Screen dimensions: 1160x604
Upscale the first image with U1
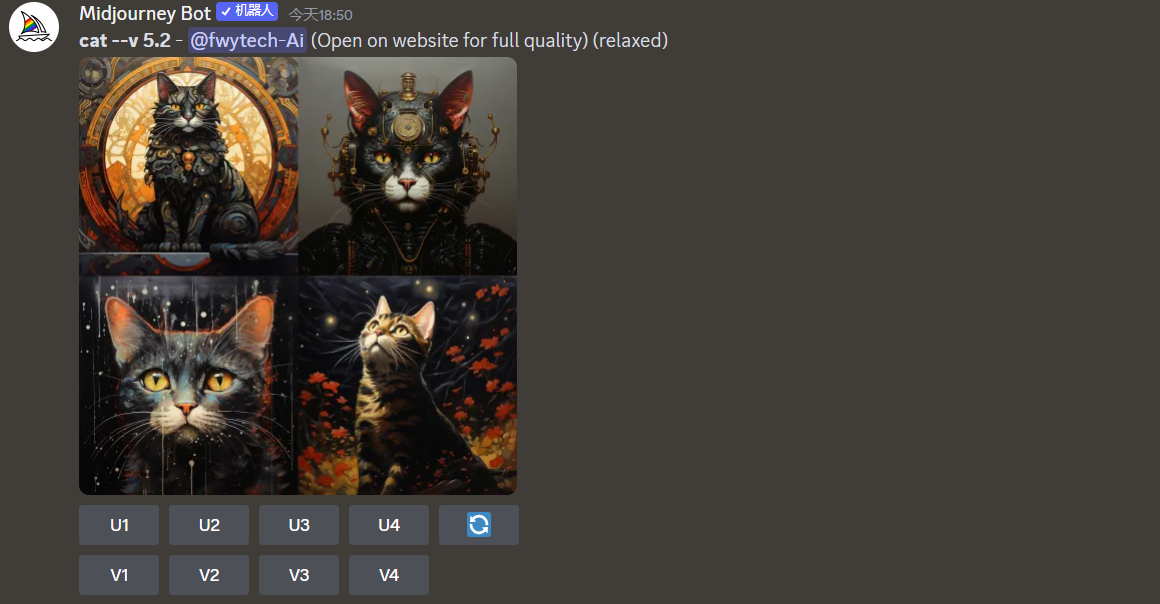(x=119, y=525)
